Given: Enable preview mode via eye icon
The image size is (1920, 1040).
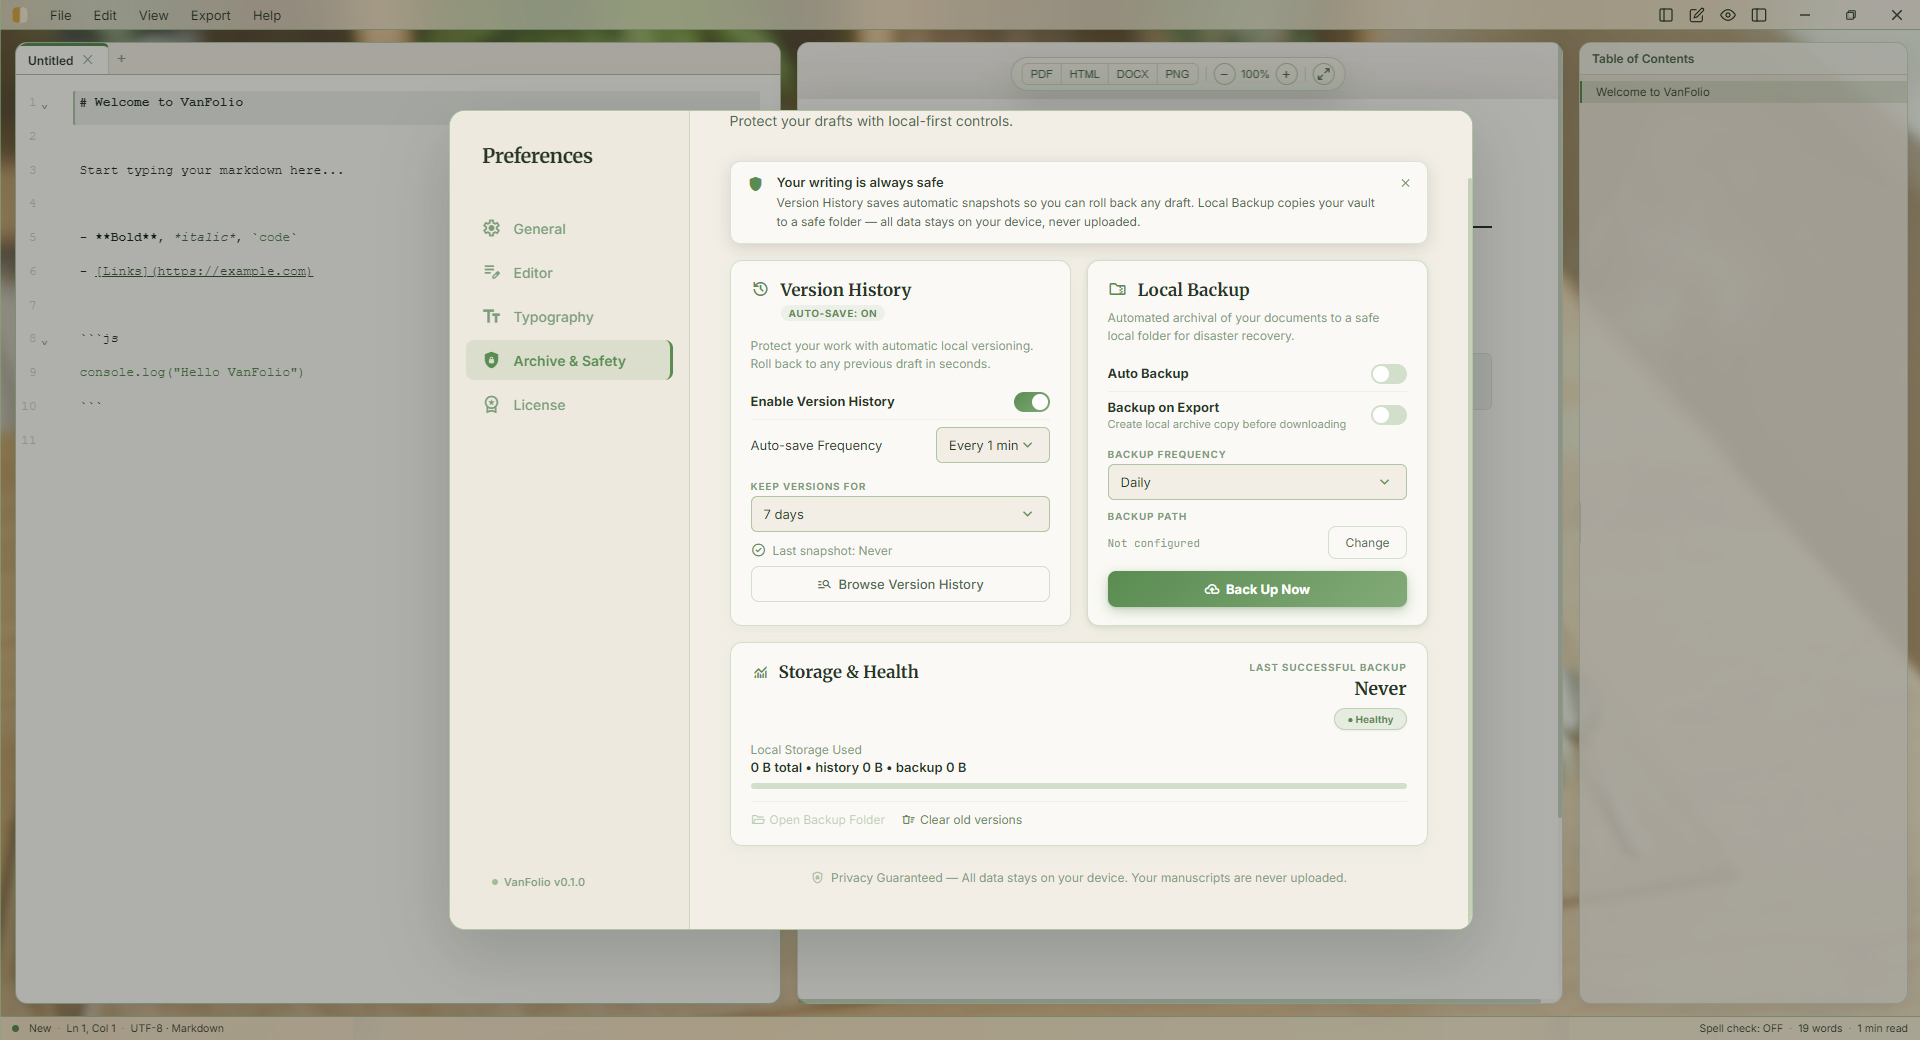Looking at the screenshot, I should (1728, 15).
